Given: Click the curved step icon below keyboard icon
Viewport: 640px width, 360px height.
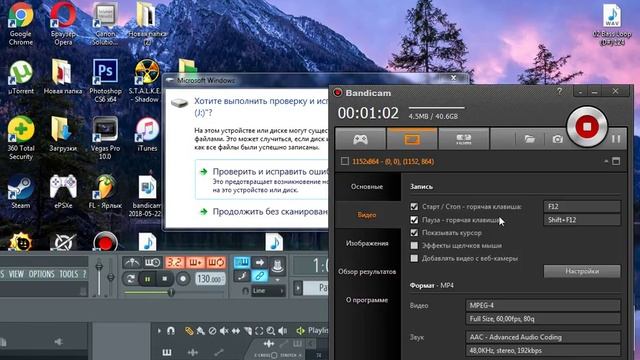Looking at the screenshot, I should [242, 276].
